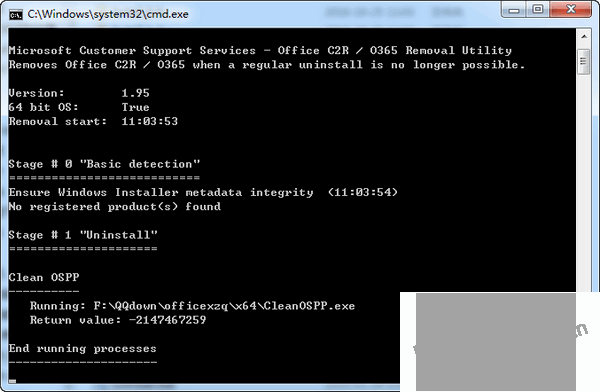Click the CleanOSPP.exe path line
Screen dimensions: 600x392
click(x=192, y=306)
